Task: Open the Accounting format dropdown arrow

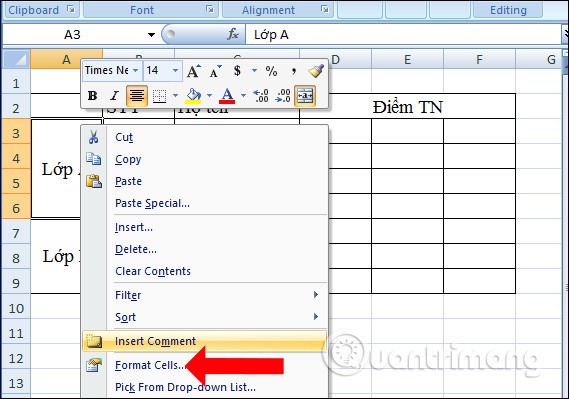Action: 254,70
